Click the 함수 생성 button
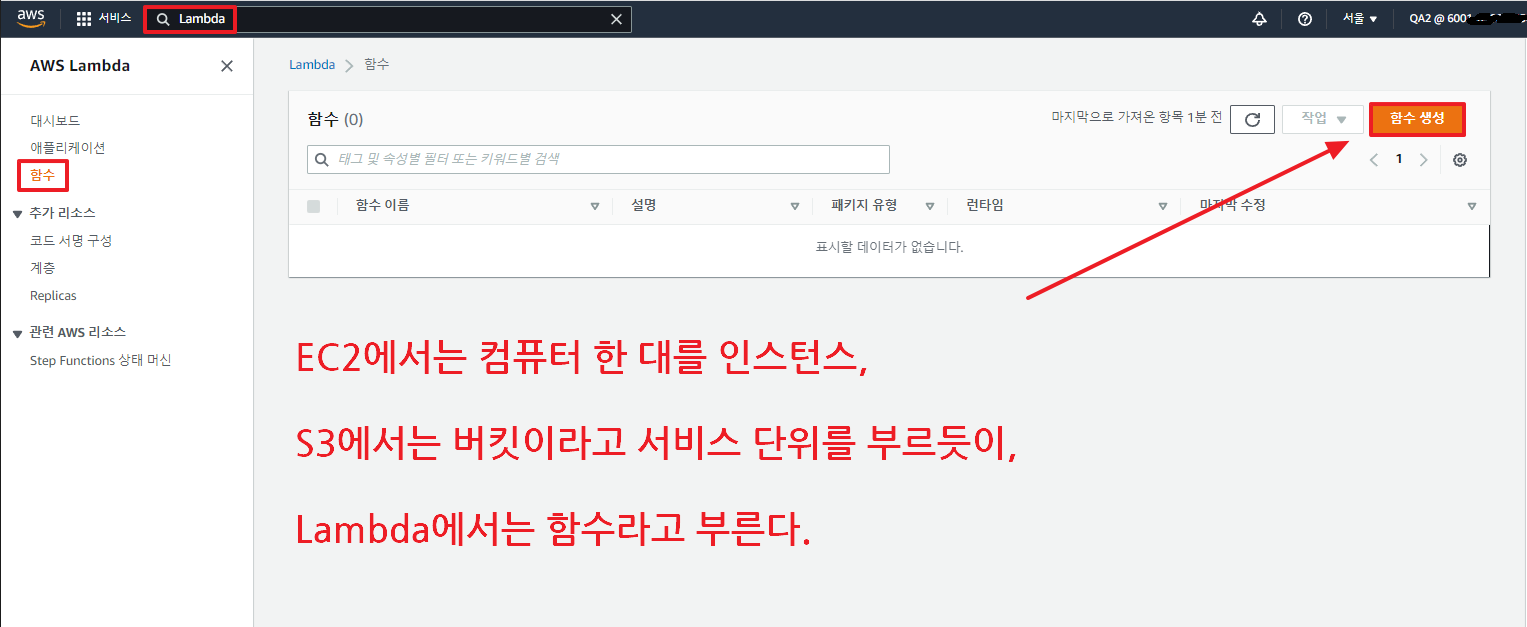Viewport: 1527px width, 627px height. [x=1417, y=119]
